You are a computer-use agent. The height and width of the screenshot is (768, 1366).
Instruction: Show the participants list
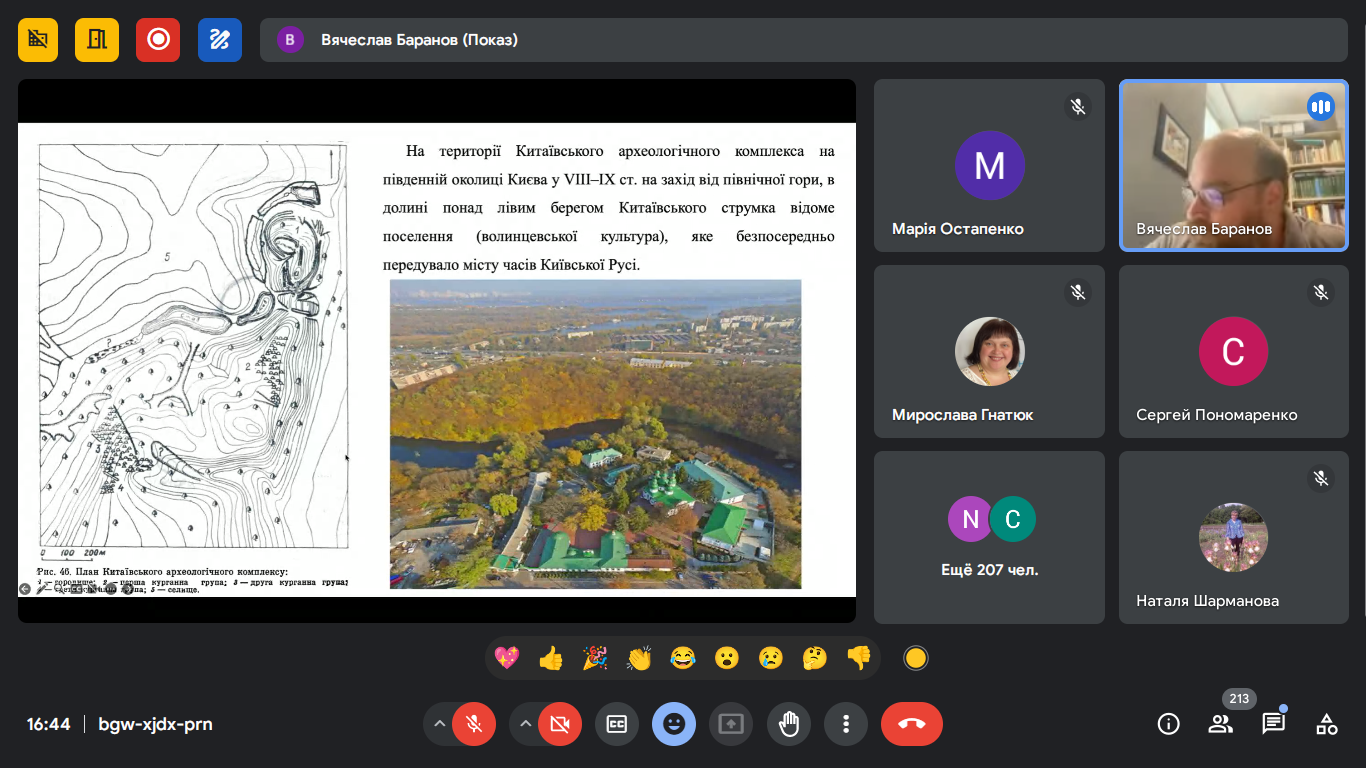point(1220,724)
